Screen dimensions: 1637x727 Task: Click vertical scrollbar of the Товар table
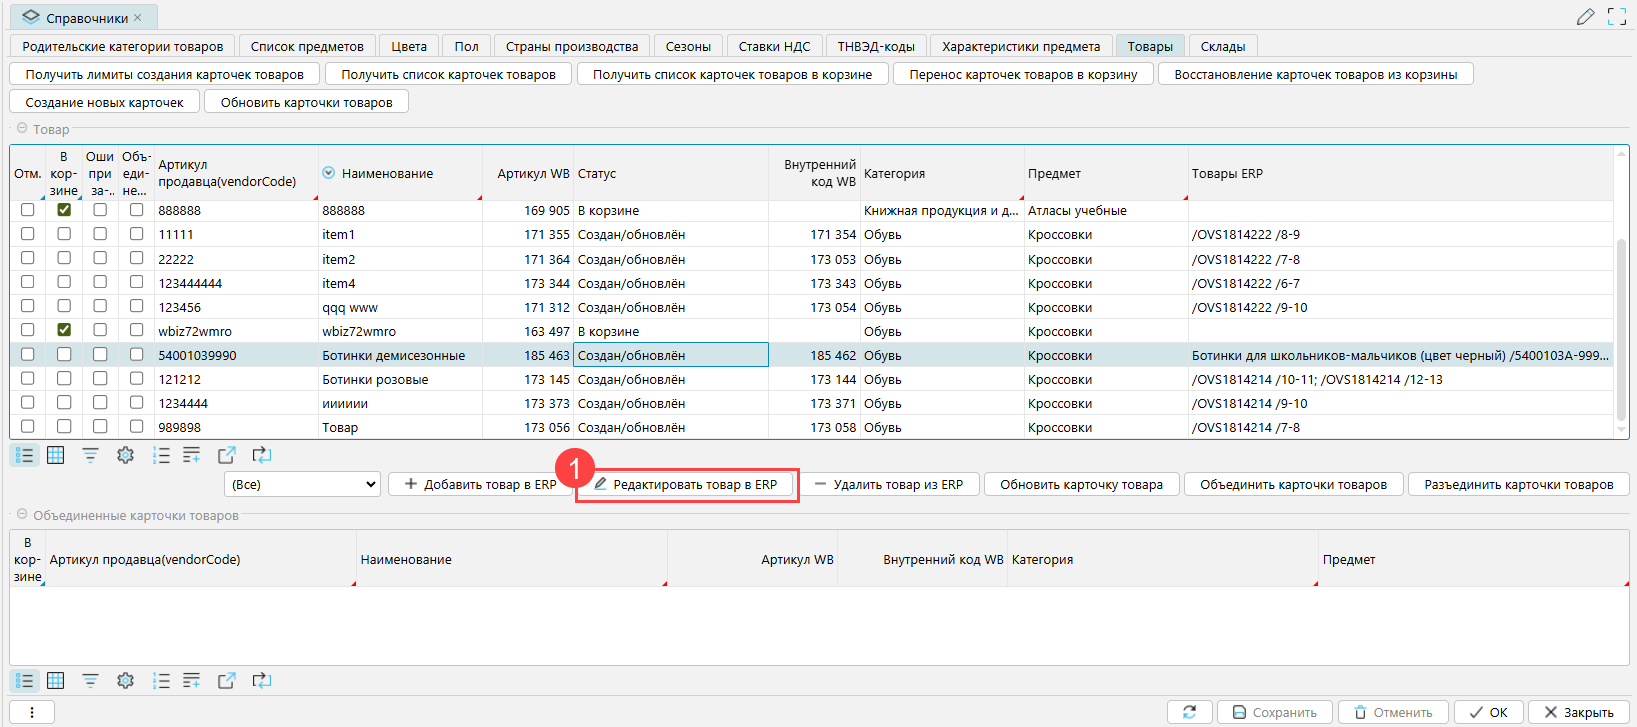coord(1621,330)
